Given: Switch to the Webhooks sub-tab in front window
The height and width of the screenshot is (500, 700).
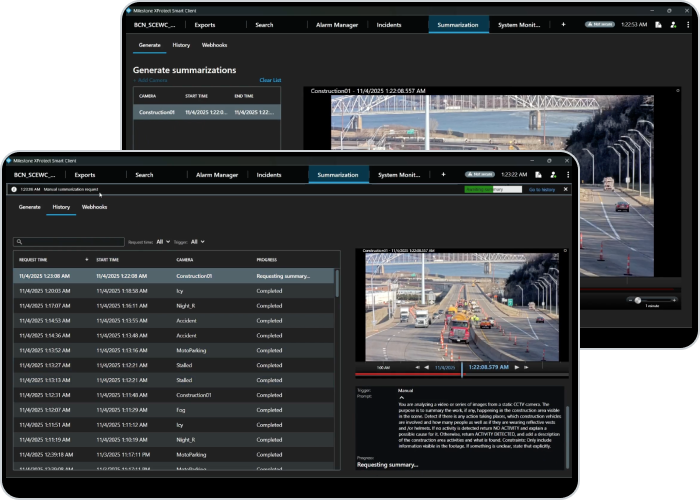Looking at the screenshot, I should [94, 207].
